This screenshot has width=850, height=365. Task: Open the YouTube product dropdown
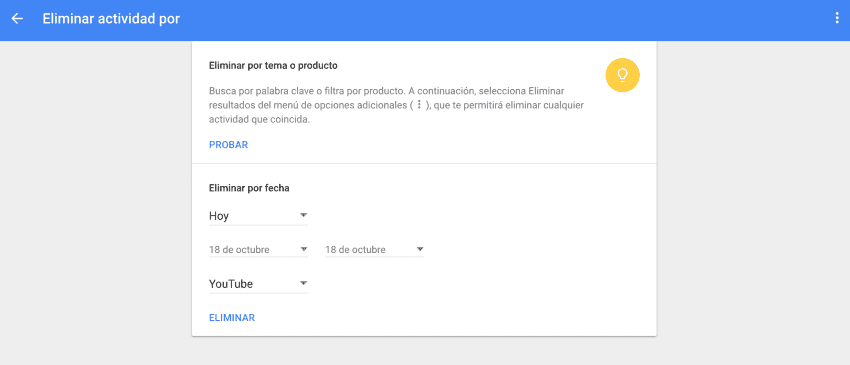click(x=258, y=284)
